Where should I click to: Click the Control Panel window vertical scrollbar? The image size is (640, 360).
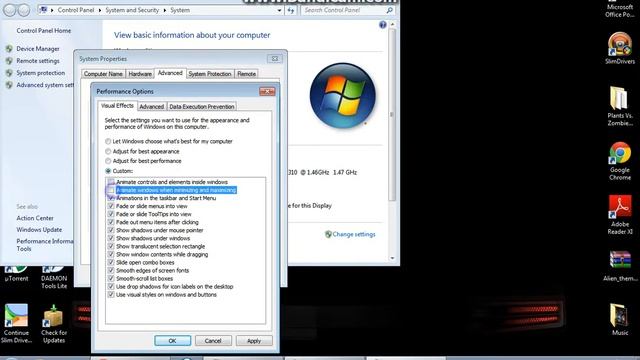click(392, 114)
